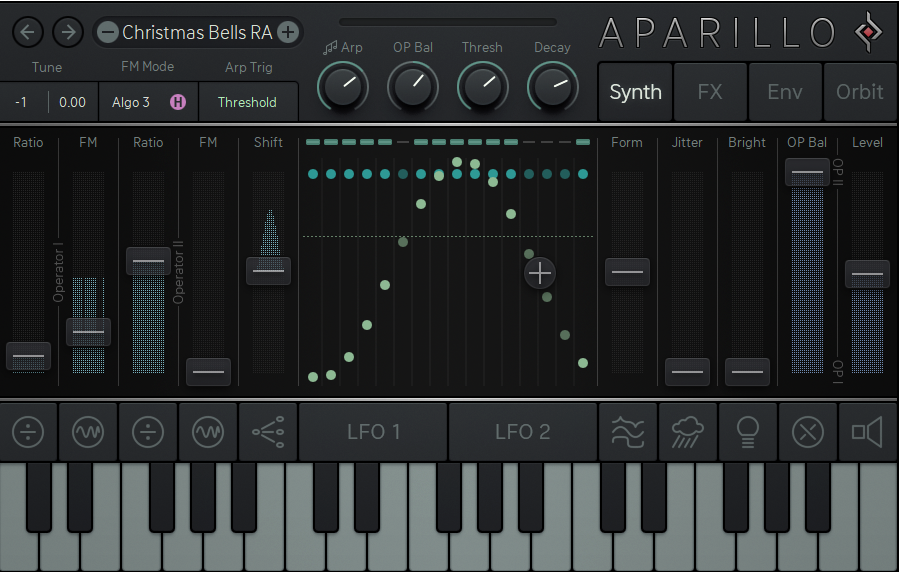899x572 pixels.
Task: Open LFO 1 section
Action: (373, 432)
